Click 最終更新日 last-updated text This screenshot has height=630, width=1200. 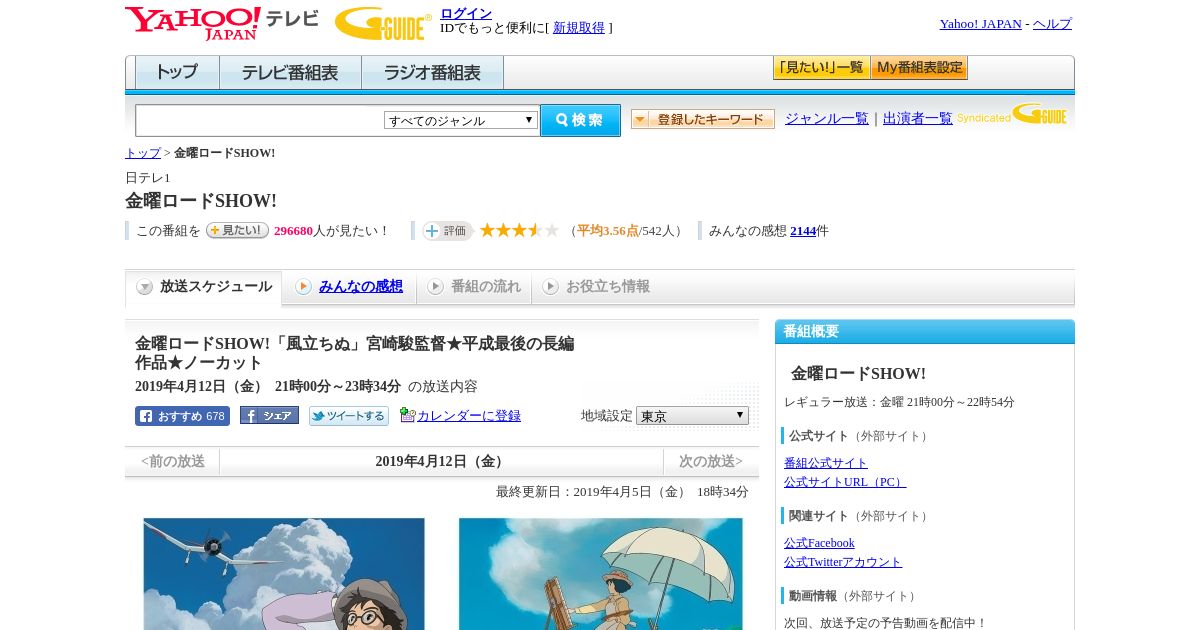point(622,492)
